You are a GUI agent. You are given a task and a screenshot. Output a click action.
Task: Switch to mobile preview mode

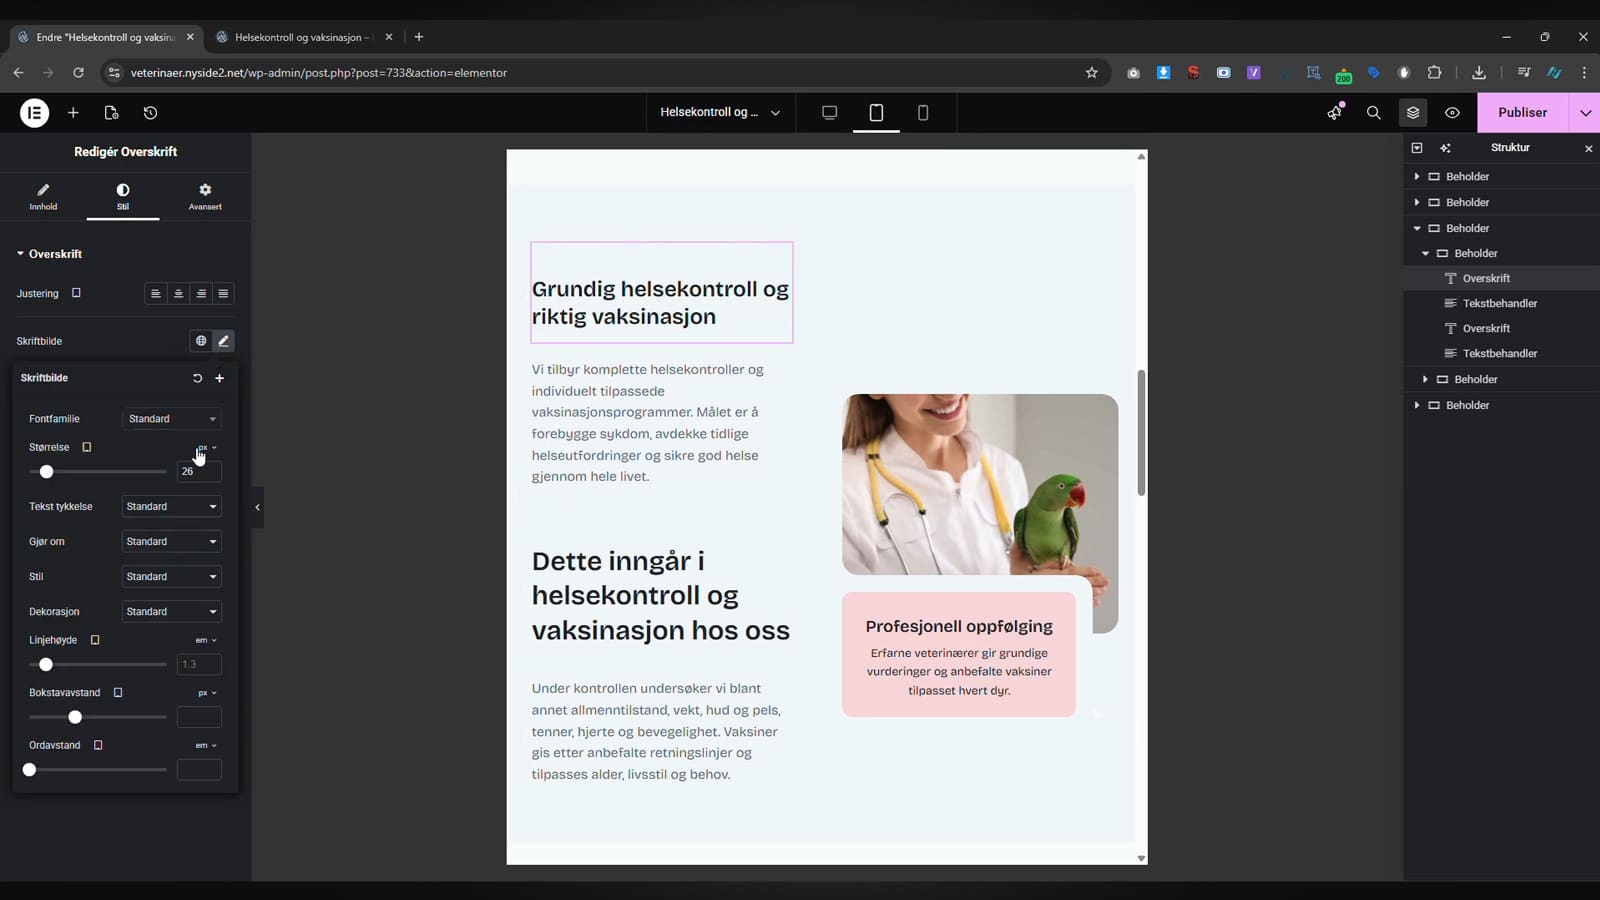pos(923,112)
